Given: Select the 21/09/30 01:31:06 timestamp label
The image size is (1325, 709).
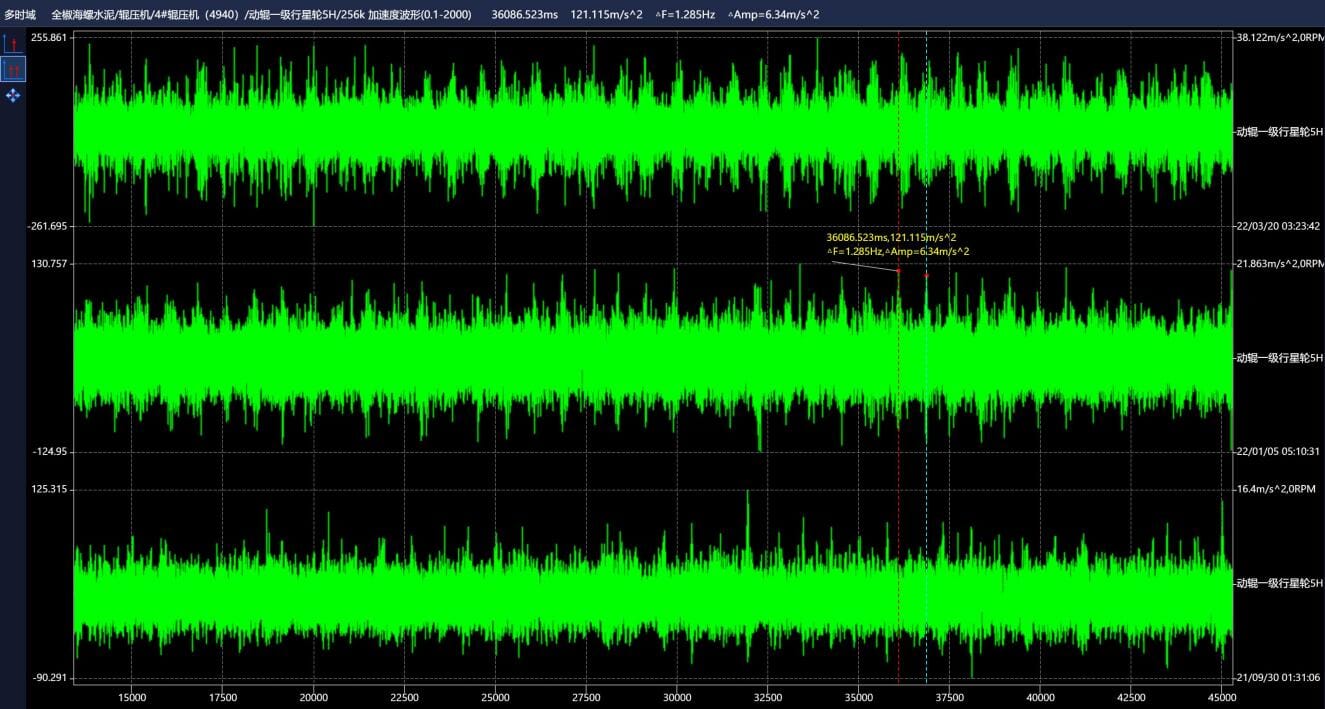Looking at the screenshot, I should [1279, 677].
